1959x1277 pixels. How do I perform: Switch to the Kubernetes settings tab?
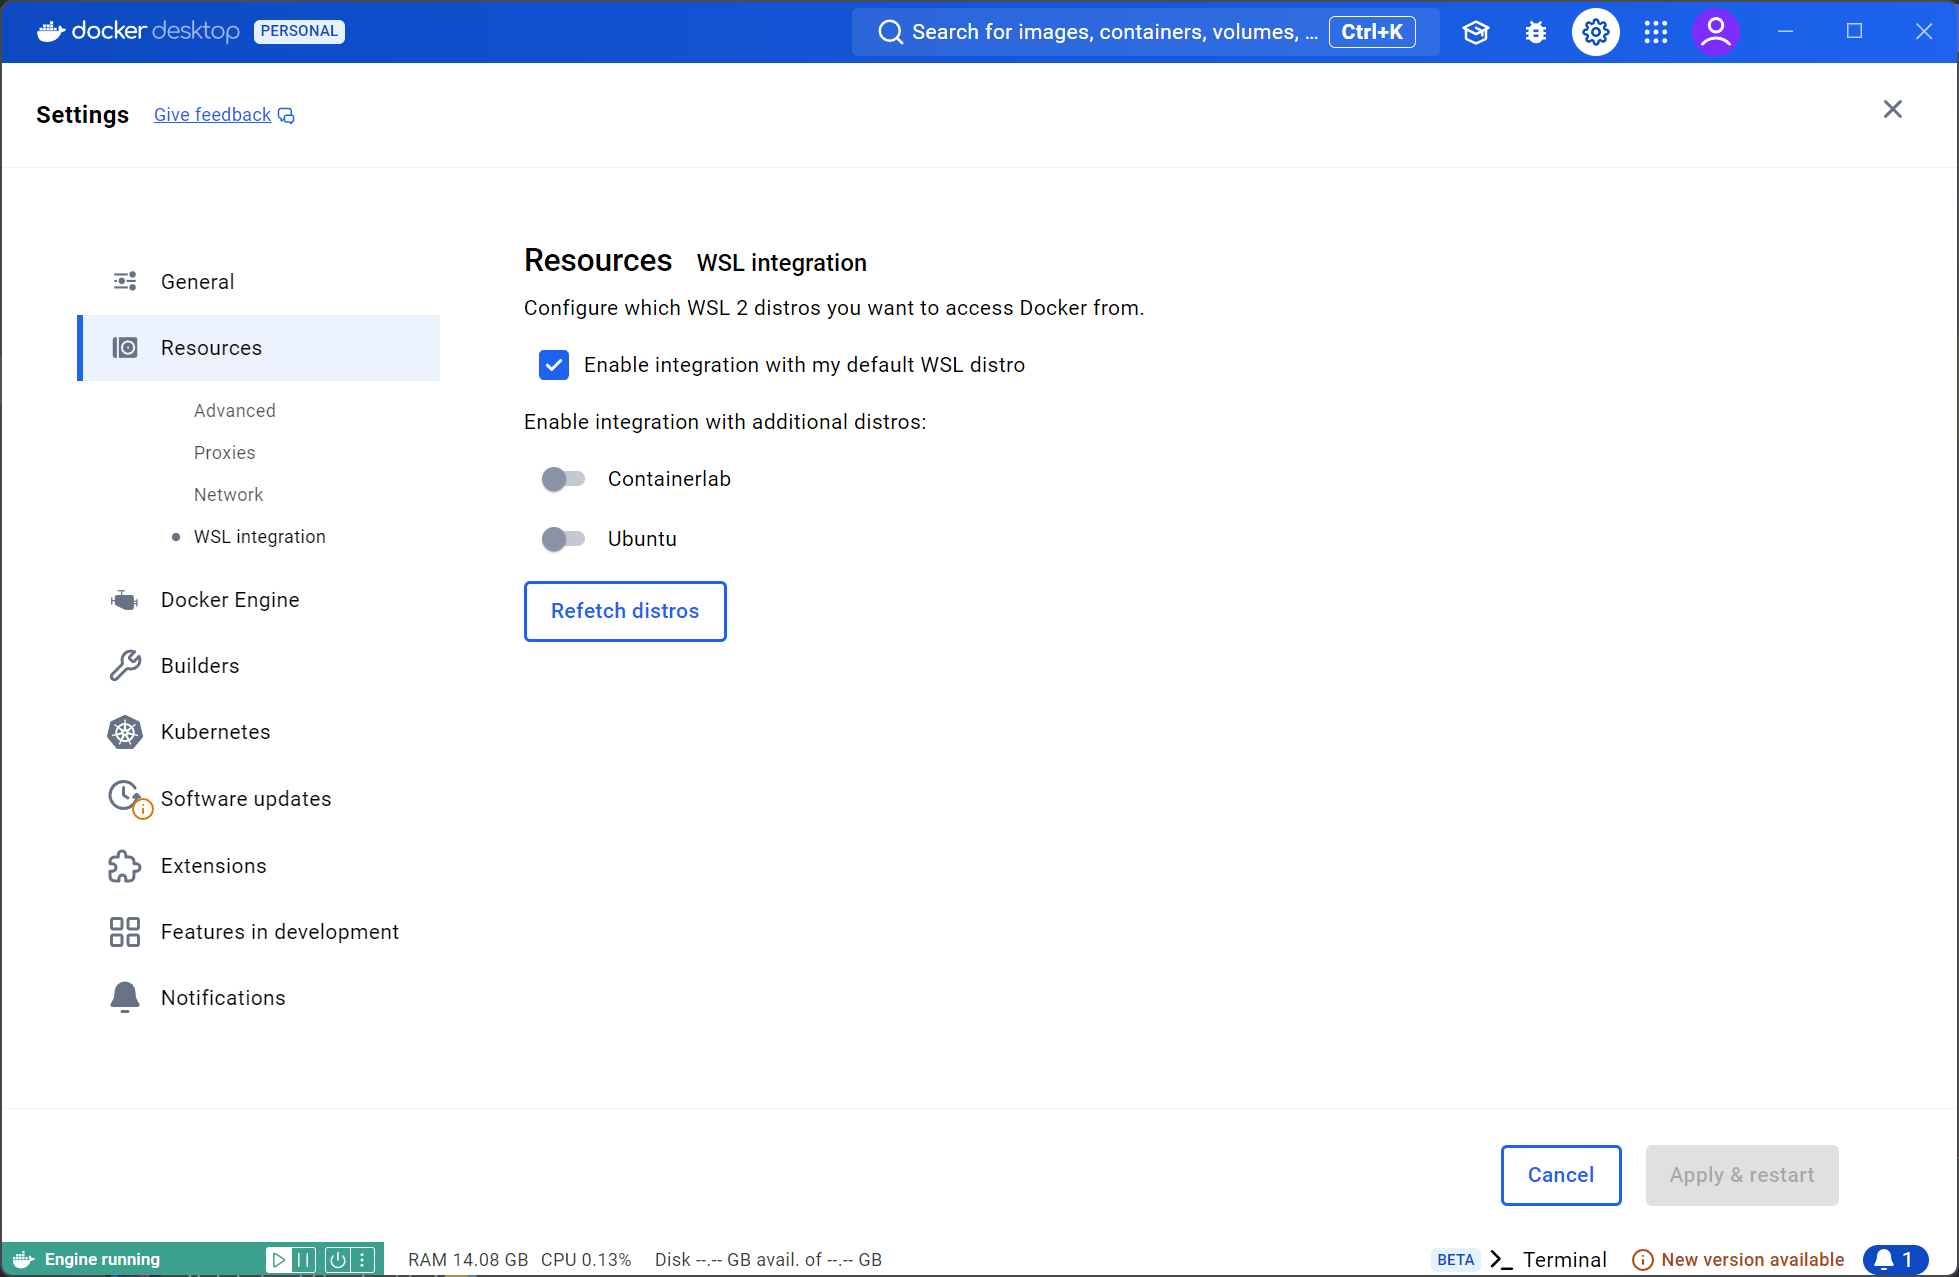(215, 732)
